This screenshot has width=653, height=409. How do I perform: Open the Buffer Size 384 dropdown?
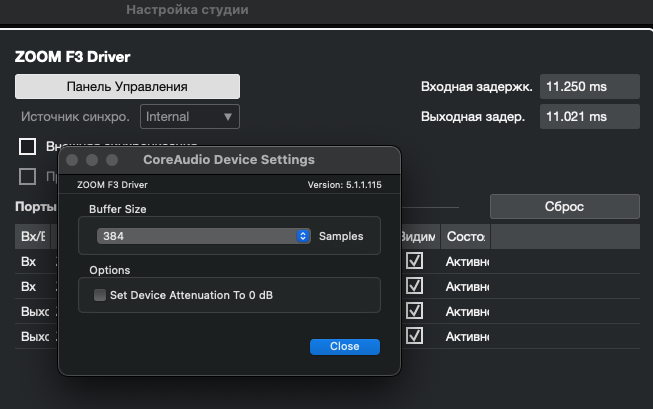tap(205, 236)
